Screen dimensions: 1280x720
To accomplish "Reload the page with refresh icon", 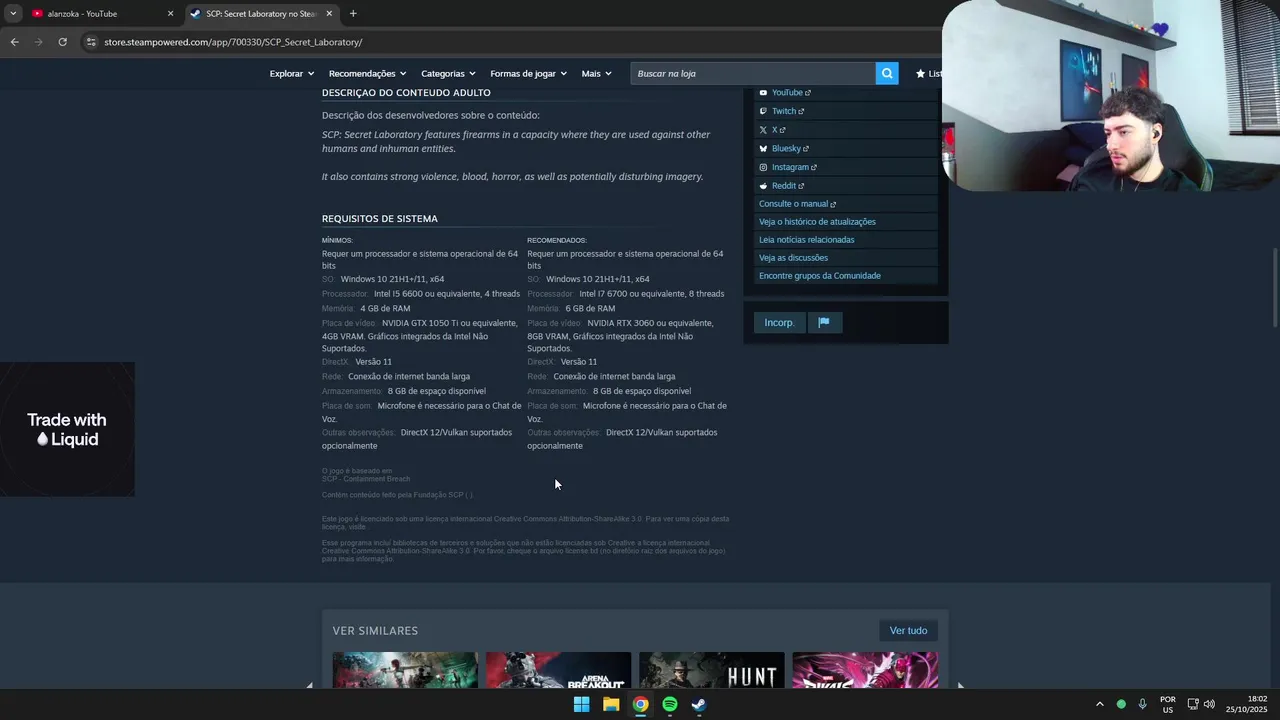I will pos(62,42).
